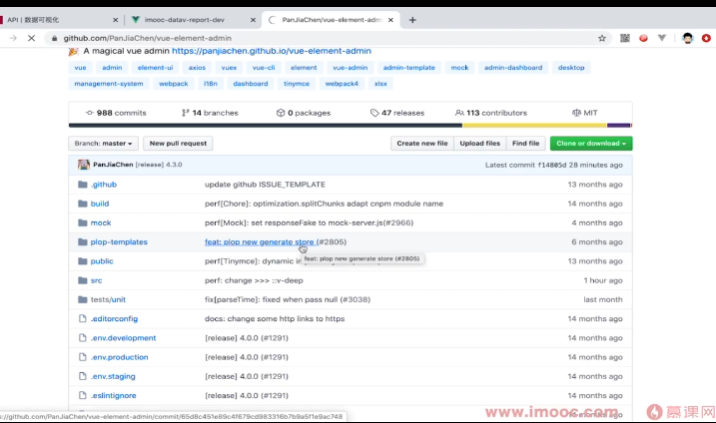The image size is (716, 423).
Task: Open the .editorconfig file
Action: point(114,319)
